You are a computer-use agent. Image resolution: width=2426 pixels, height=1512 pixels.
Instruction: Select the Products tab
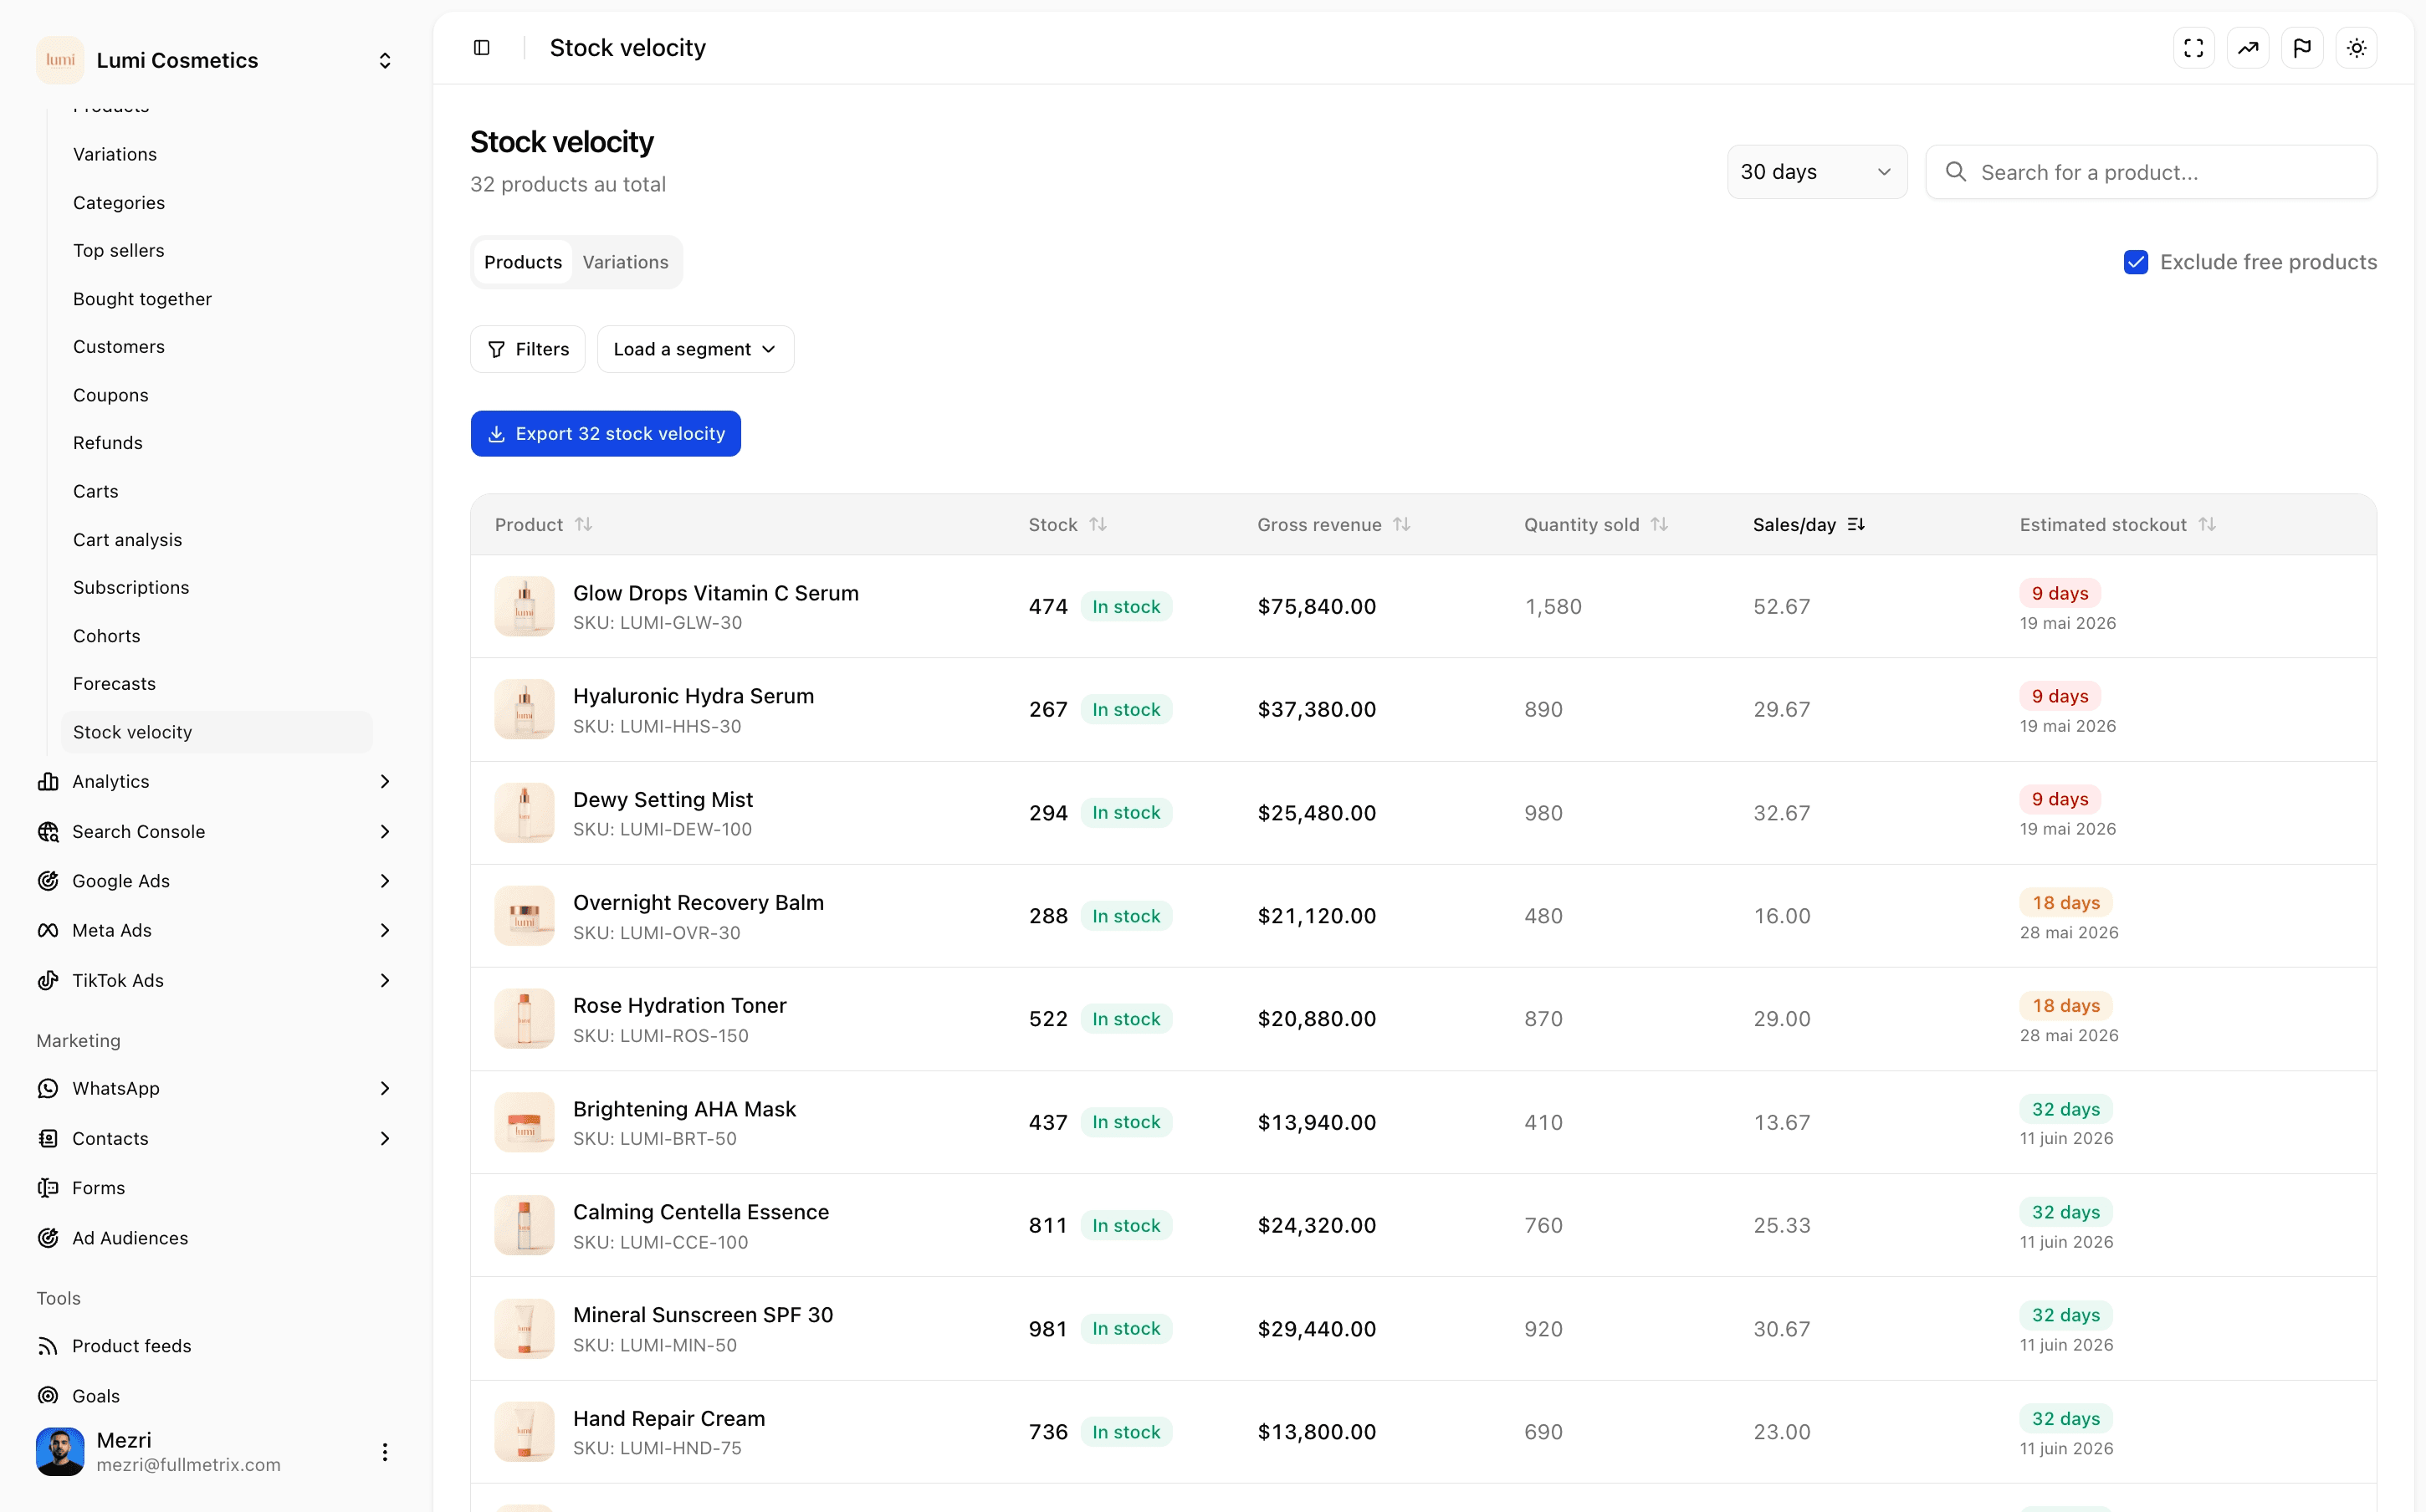click(523, 262)
